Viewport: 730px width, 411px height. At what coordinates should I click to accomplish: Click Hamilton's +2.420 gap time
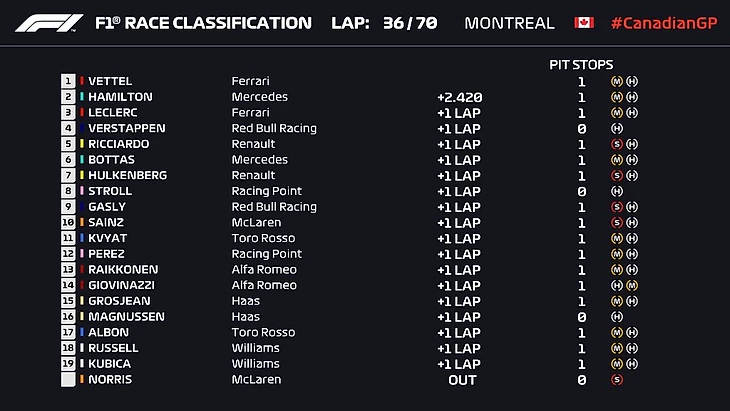pyautogui.click(x=460, y=97)
